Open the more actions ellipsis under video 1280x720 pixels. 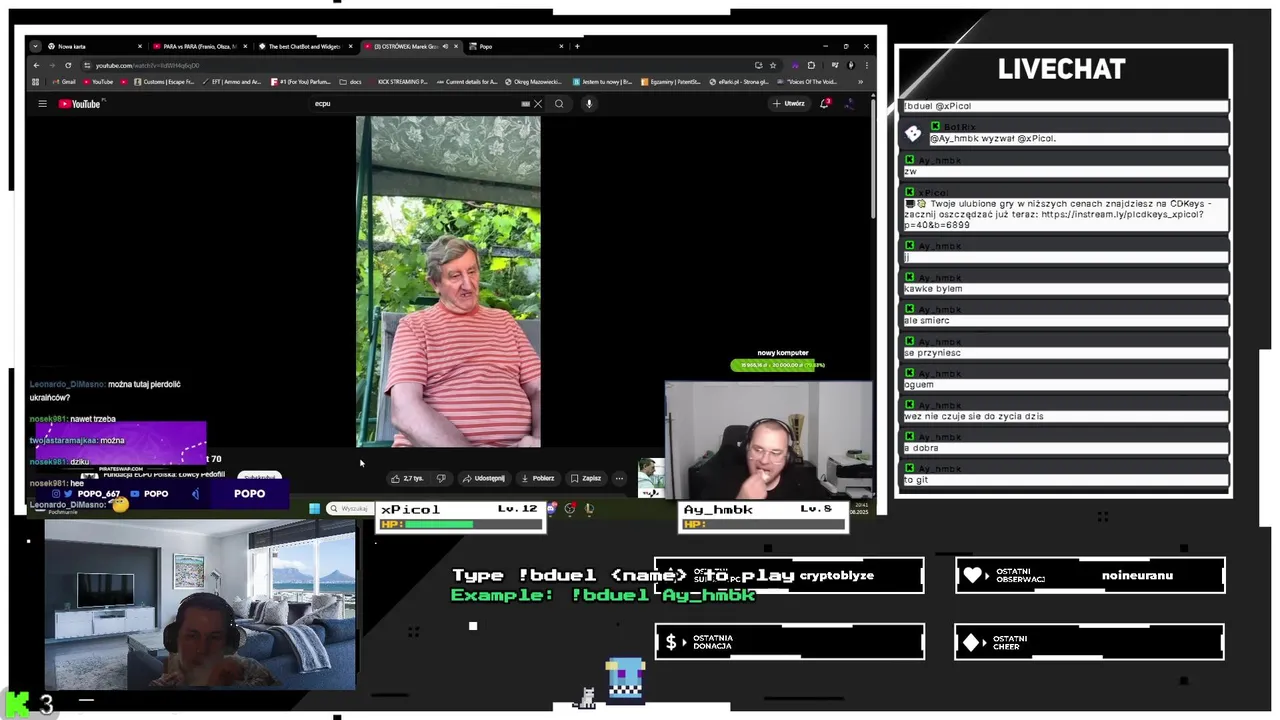619,478
